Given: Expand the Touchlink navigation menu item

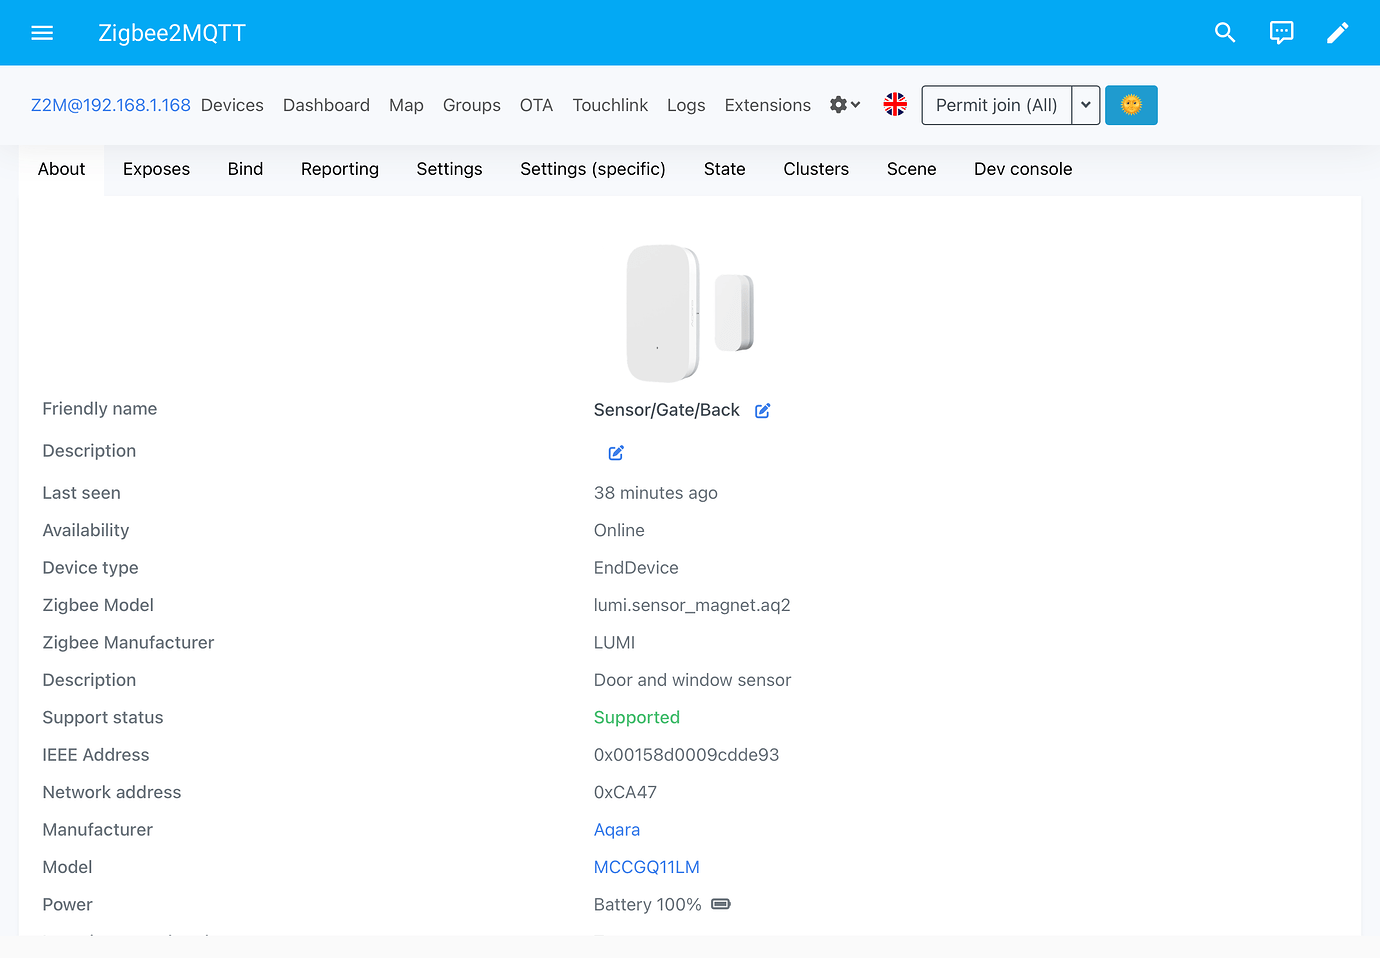Looking at the screenshot, I should [x=610, y=104].
